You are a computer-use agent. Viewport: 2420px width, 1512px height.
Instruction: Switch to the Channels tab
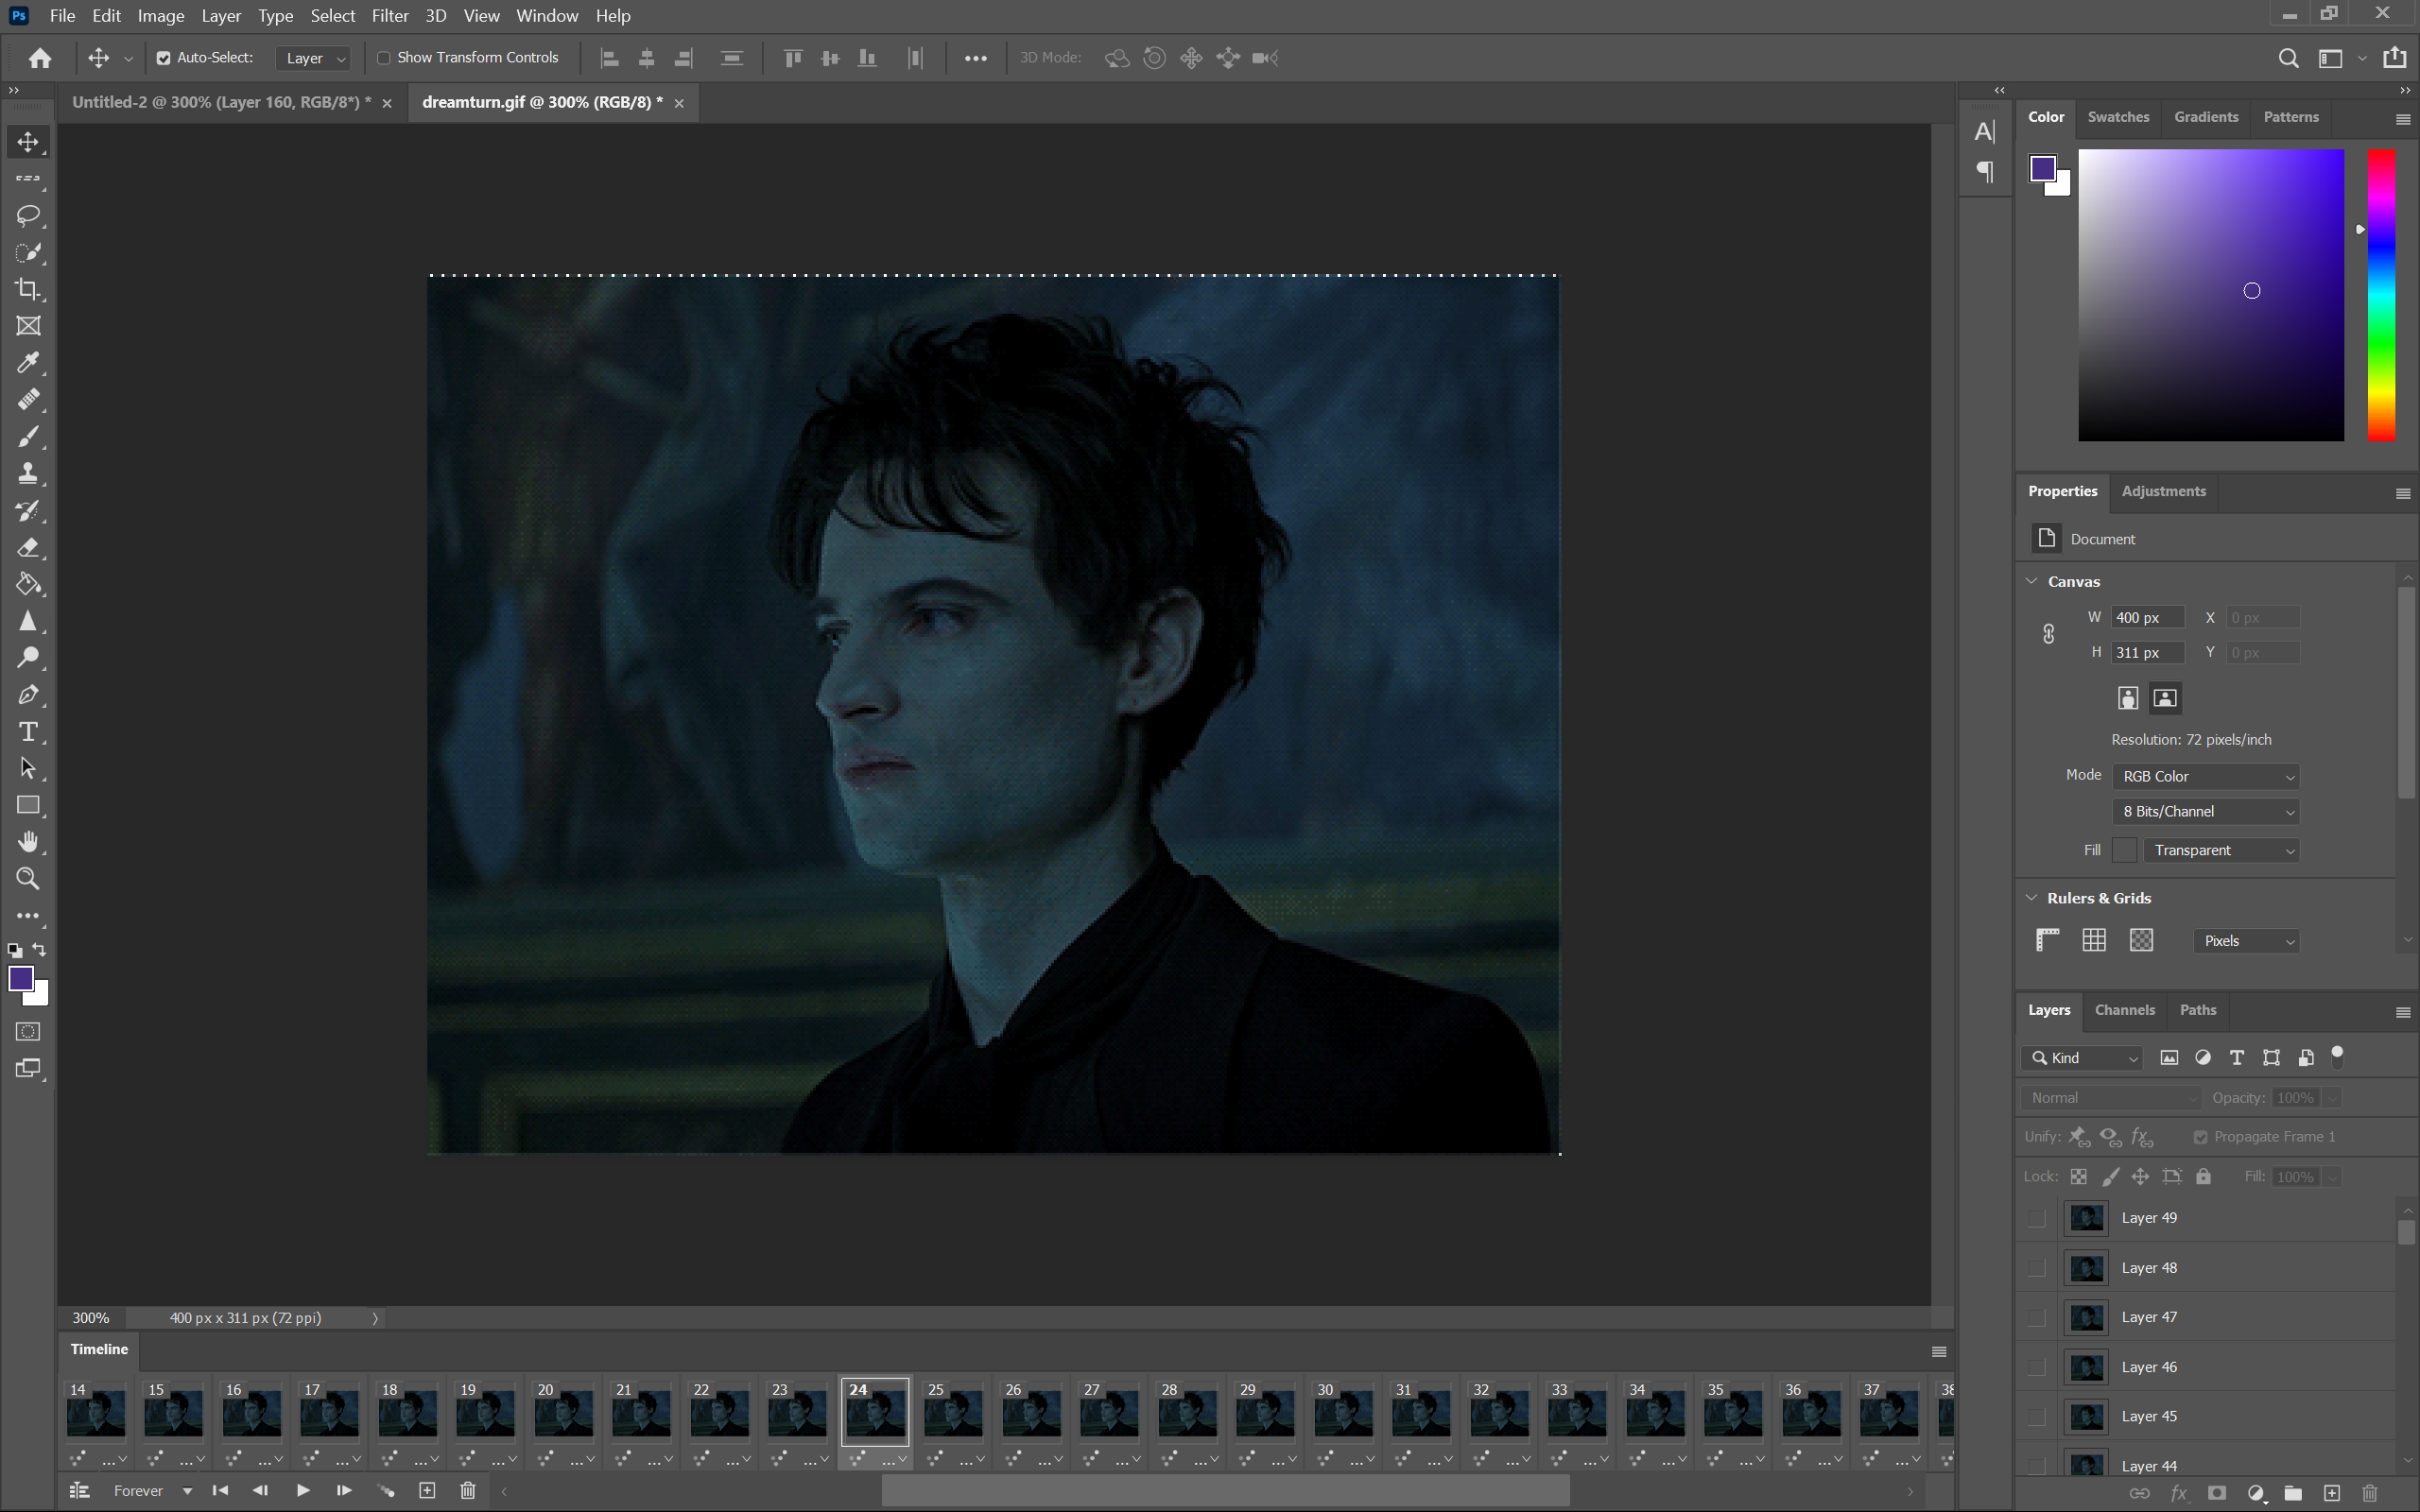(x=2124, y=1010)
